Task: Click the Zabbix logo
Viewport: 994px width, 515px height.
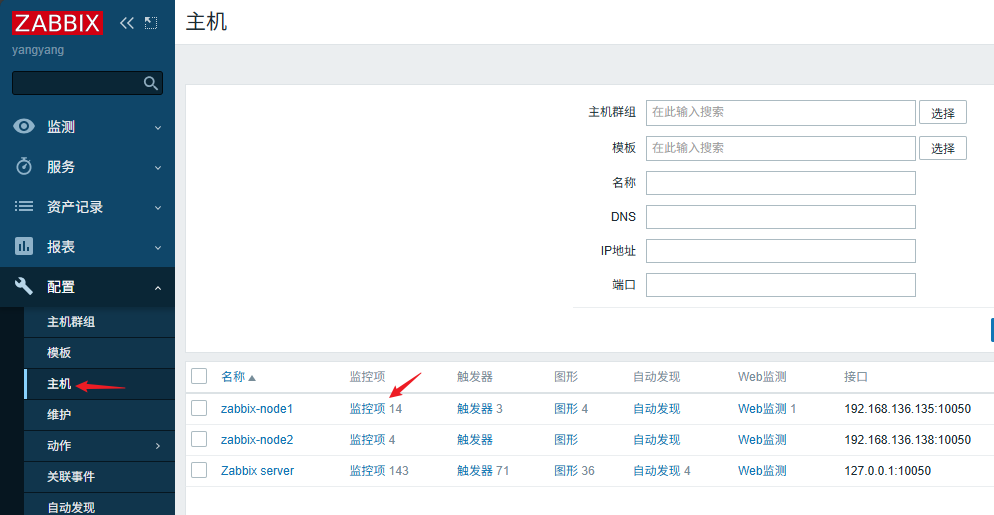Action: click(x=58, y=23)
